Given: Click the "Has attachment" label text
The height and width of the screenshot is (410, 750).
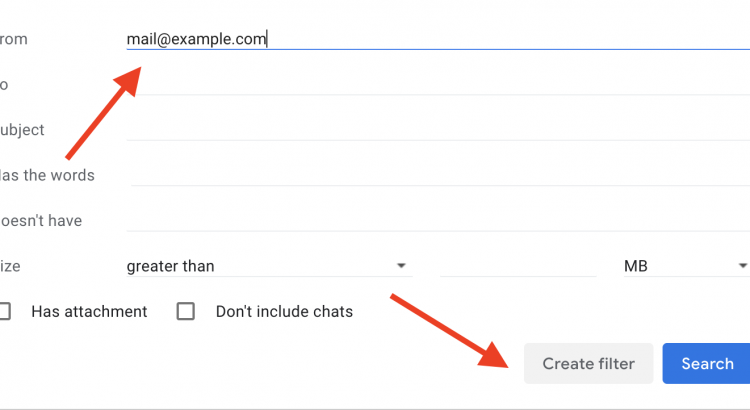Looking at the screenshot, I should click(89, 312).
